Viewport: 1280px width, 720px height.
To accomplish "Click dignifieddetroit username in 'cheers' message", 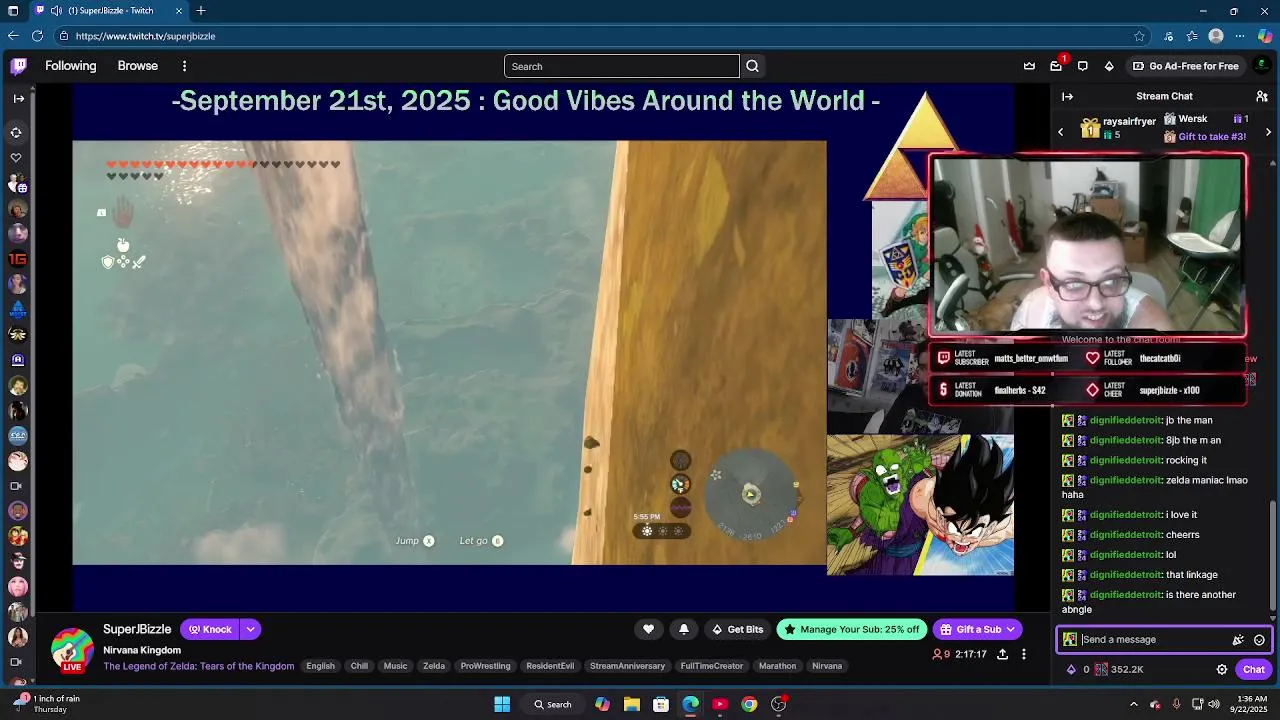I will 1125,535.
